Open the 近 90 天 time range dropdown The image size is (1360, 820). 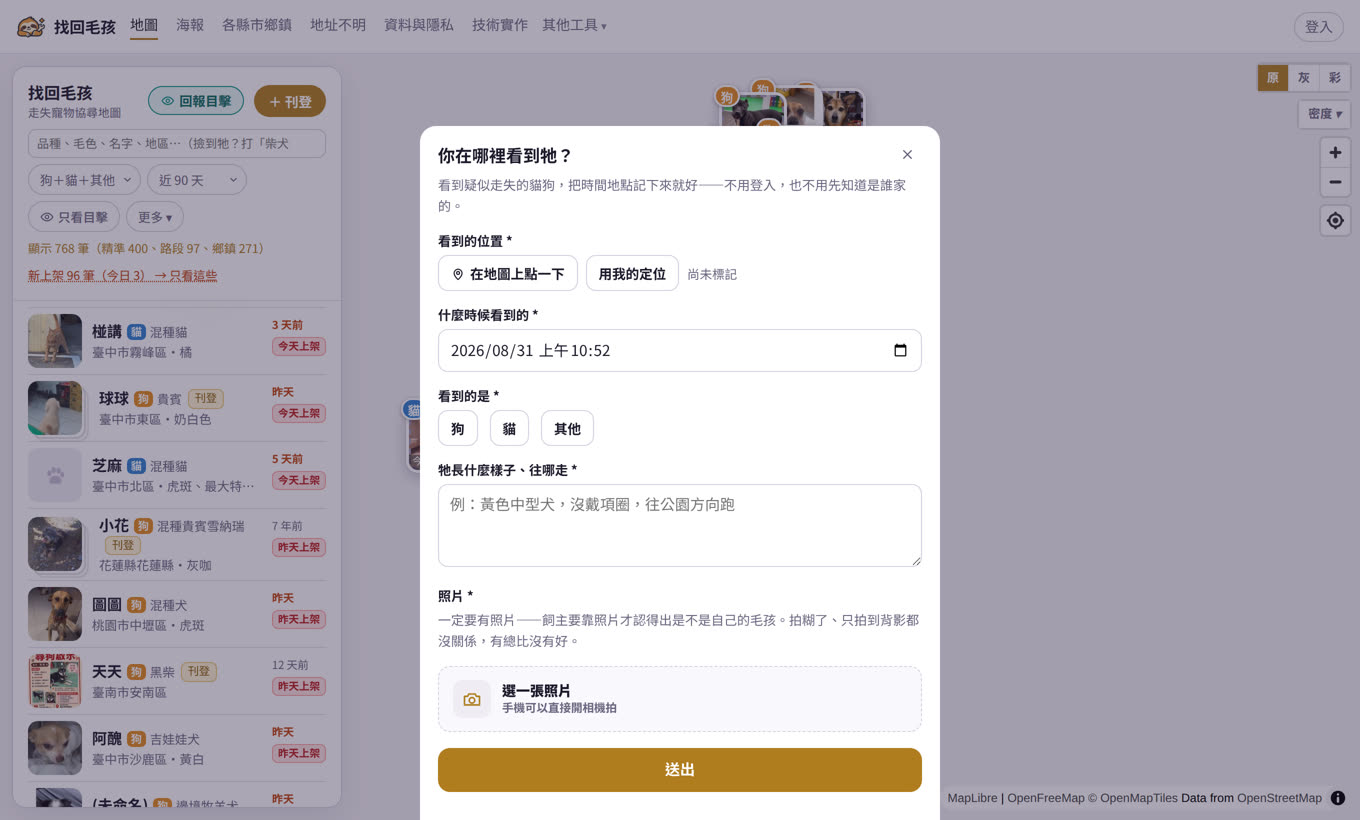click(196, 180)
